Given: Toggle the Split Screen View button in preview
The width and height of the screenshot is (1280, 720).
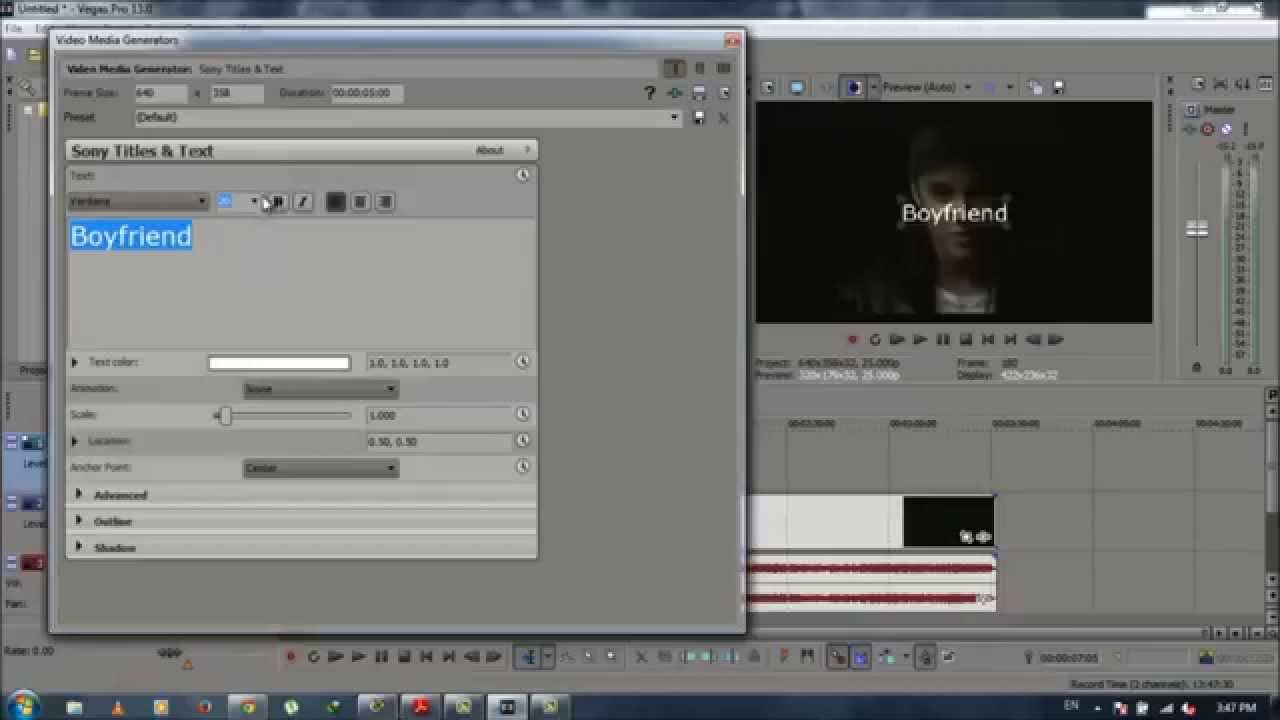Looking at the screenshot, I should coord(853,87).
